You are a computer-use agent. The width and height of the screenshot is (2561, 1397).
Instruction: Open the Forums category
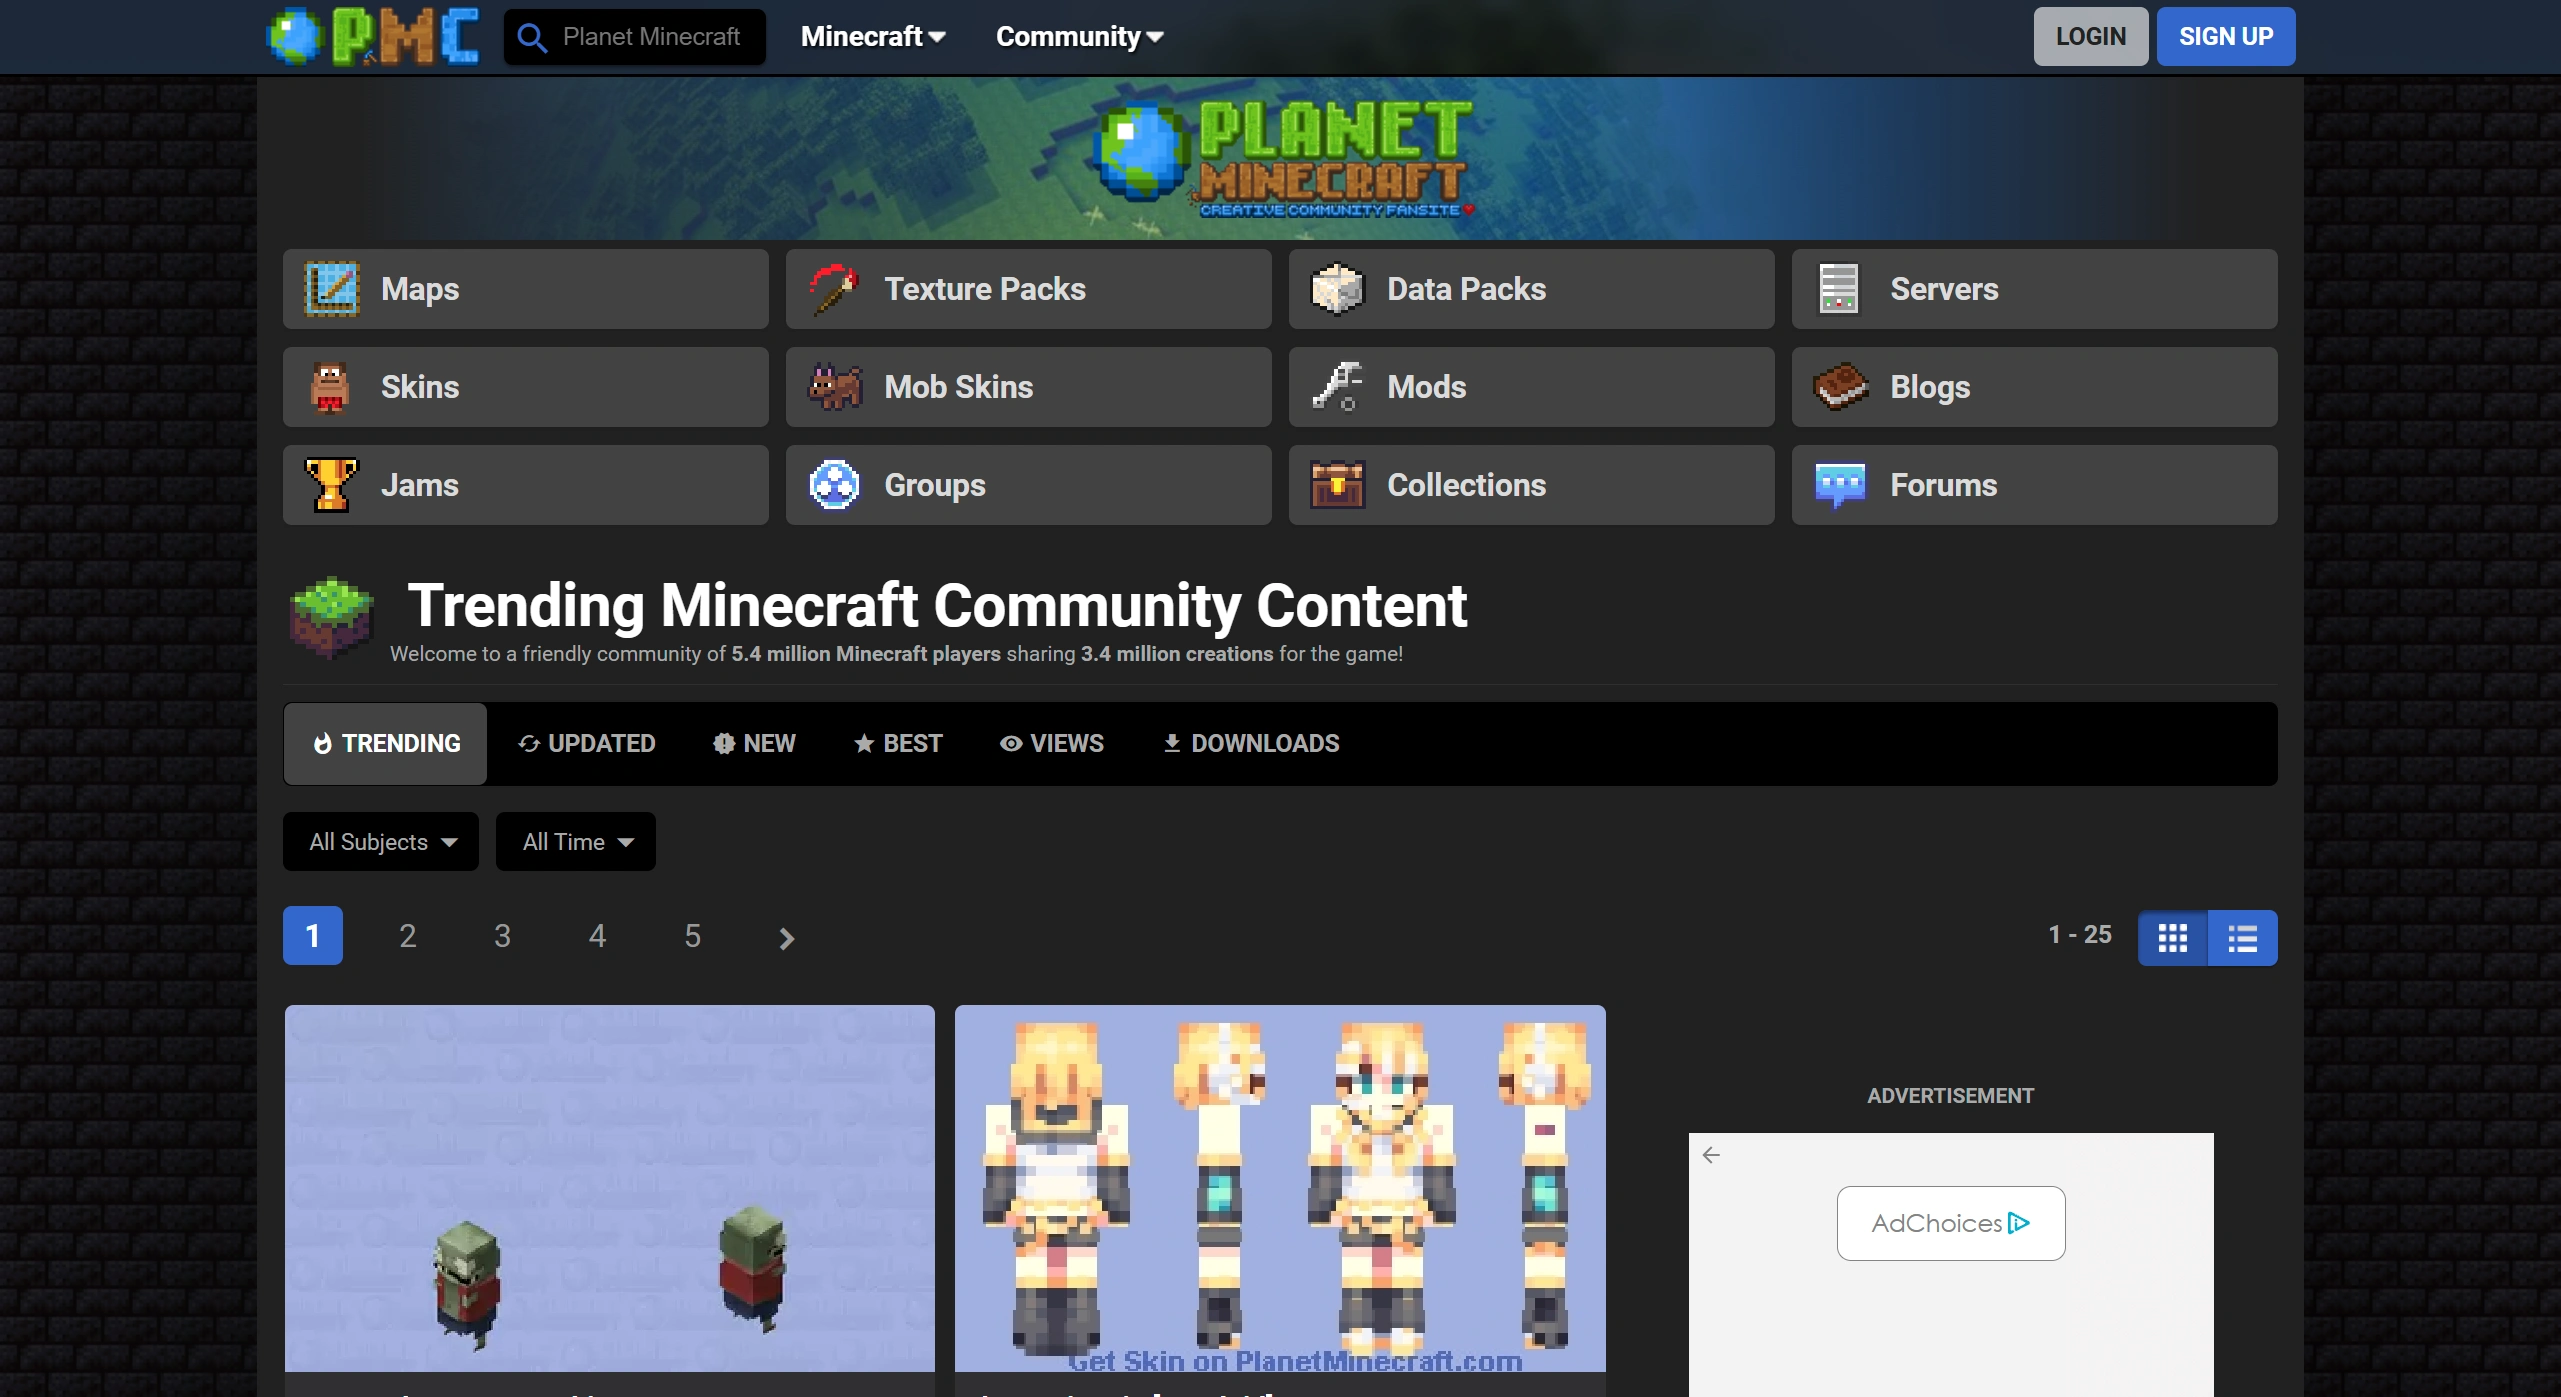click(2035, 485)
